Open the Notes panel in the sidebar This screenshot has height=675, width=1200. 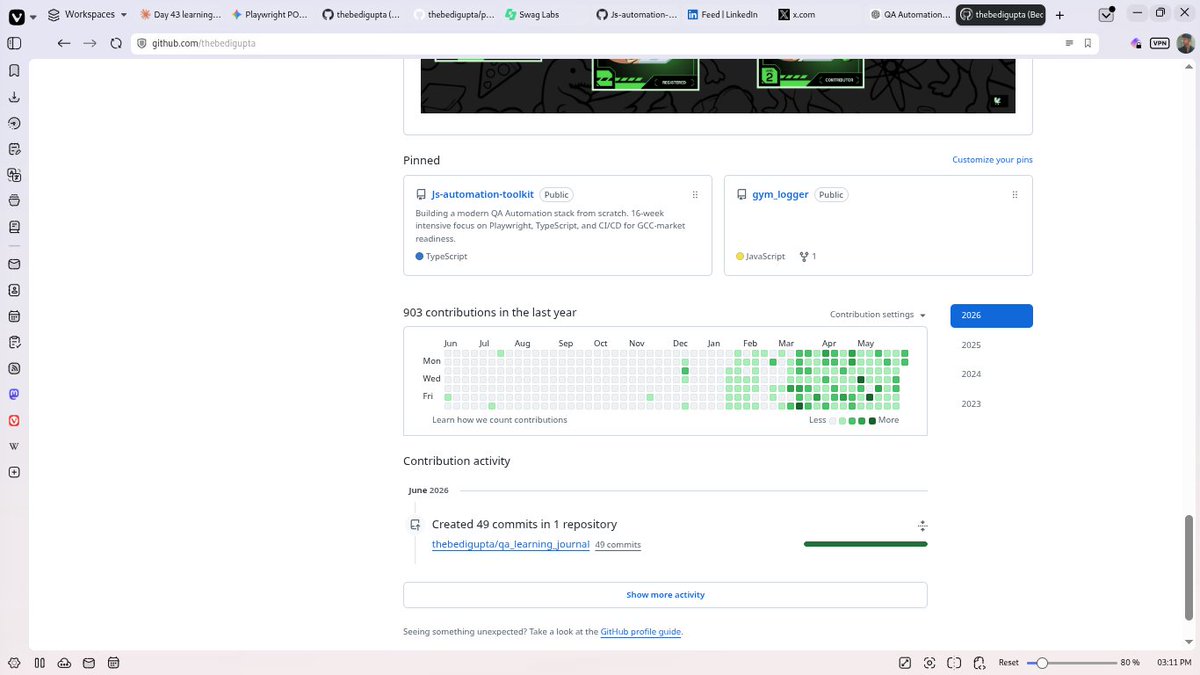pos(14,149)
